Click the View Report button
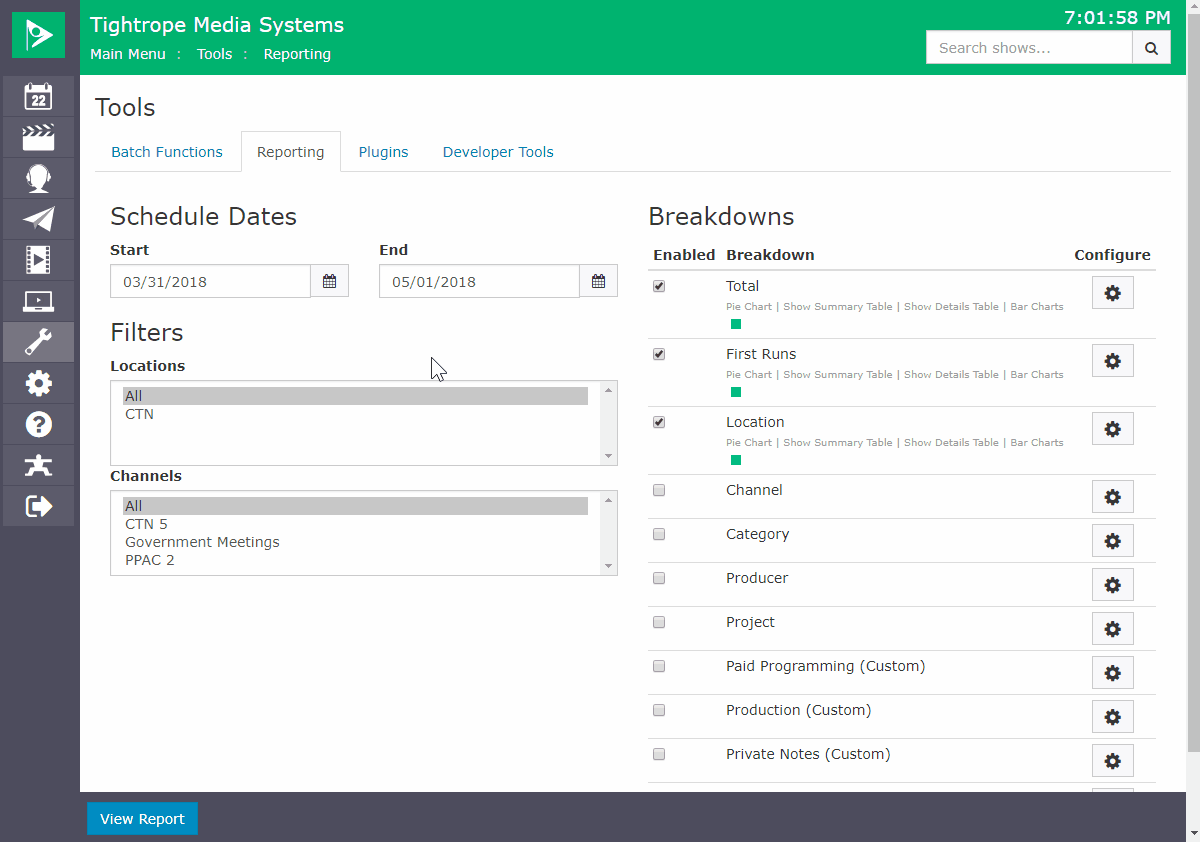Viewport: 1200px width, 842px height. (x=142, y=819)
